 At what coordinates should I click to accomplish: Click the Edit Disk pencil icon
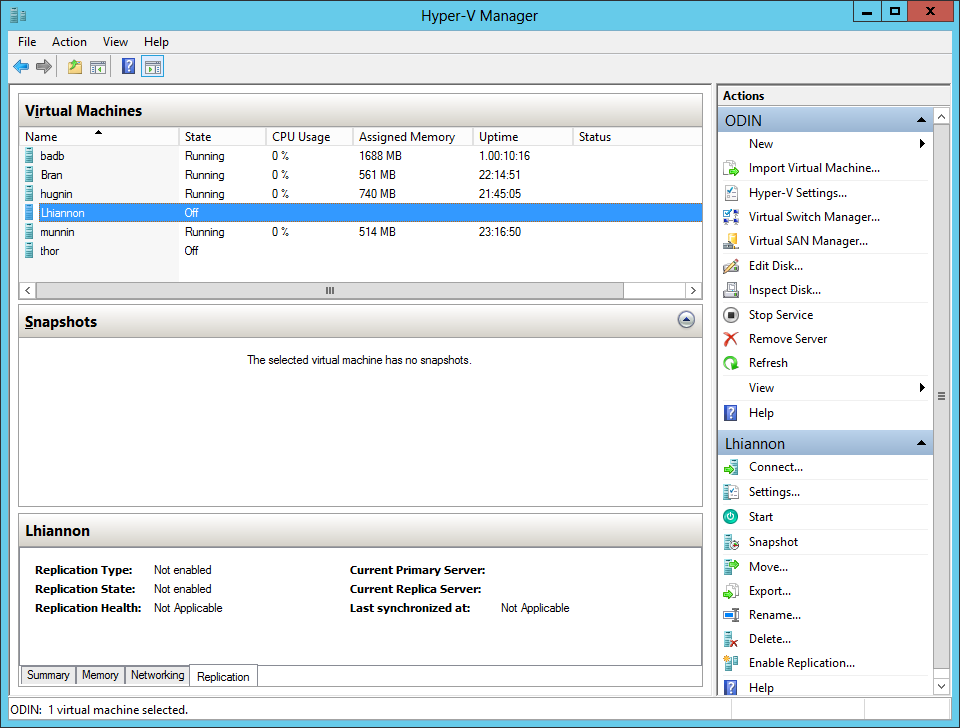pyautogui.click(x=731, y=266)
